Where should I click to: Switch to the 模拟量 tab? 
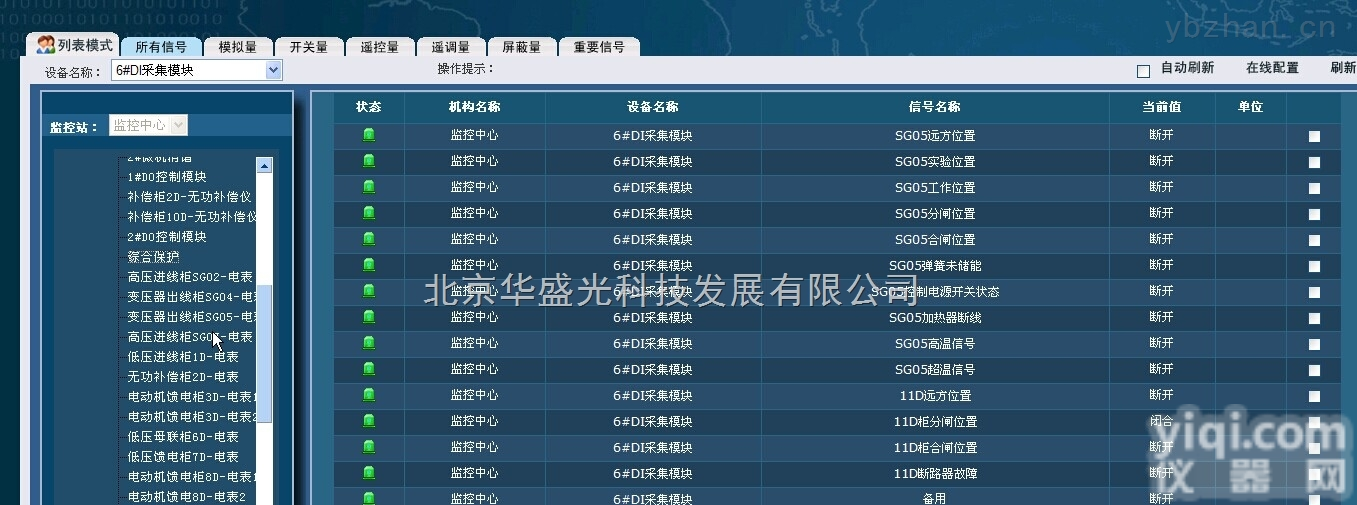[237, 47]
